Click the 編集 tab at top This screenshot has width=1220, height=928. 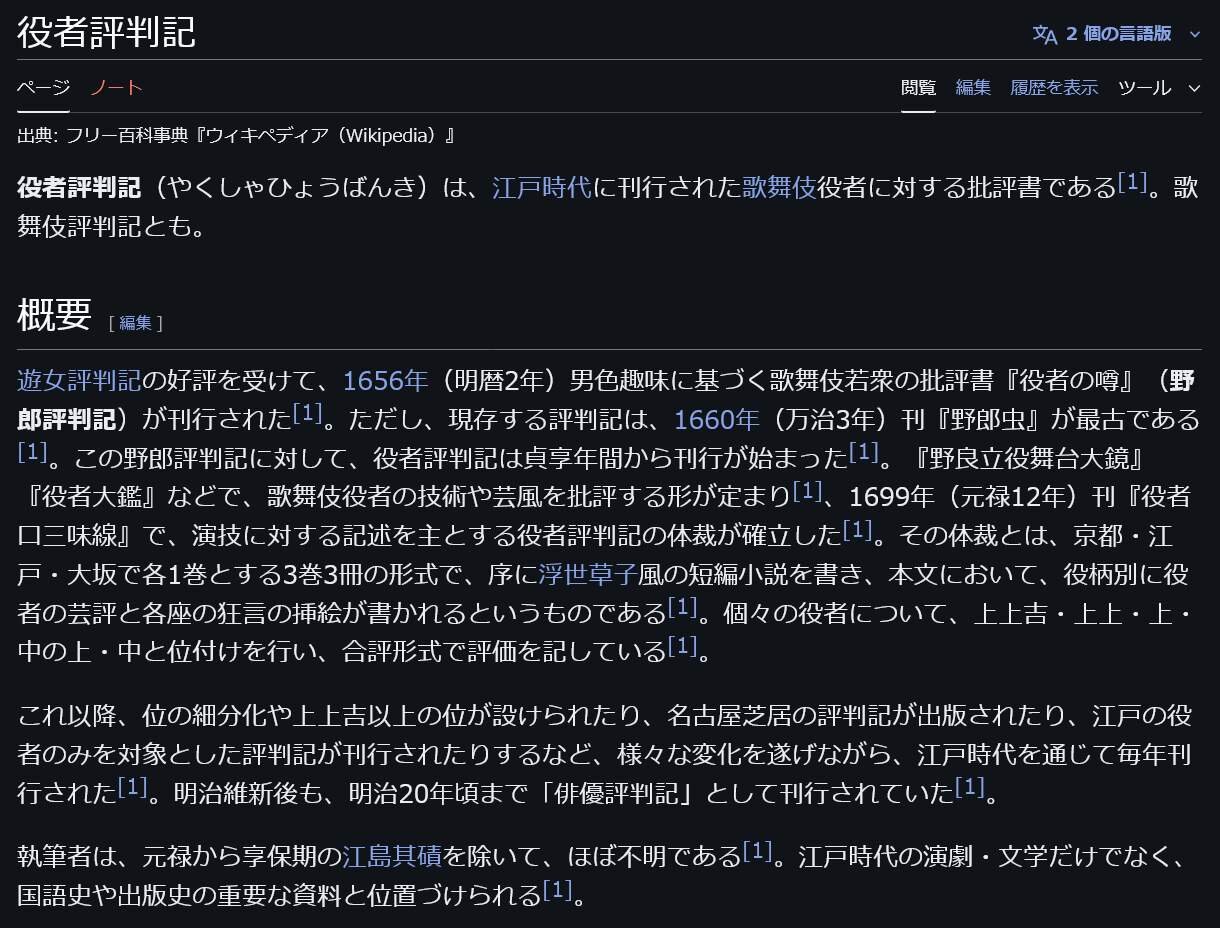[973, 88]
